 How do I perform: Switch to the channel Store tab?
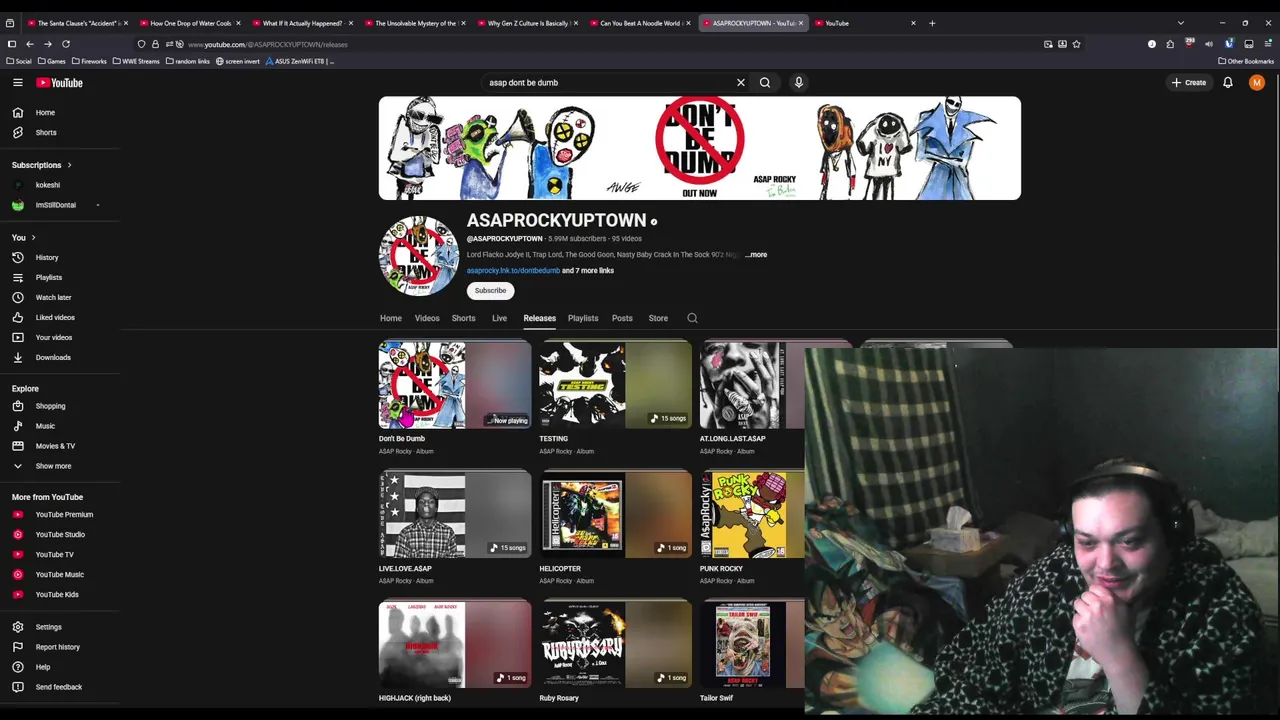658,318
